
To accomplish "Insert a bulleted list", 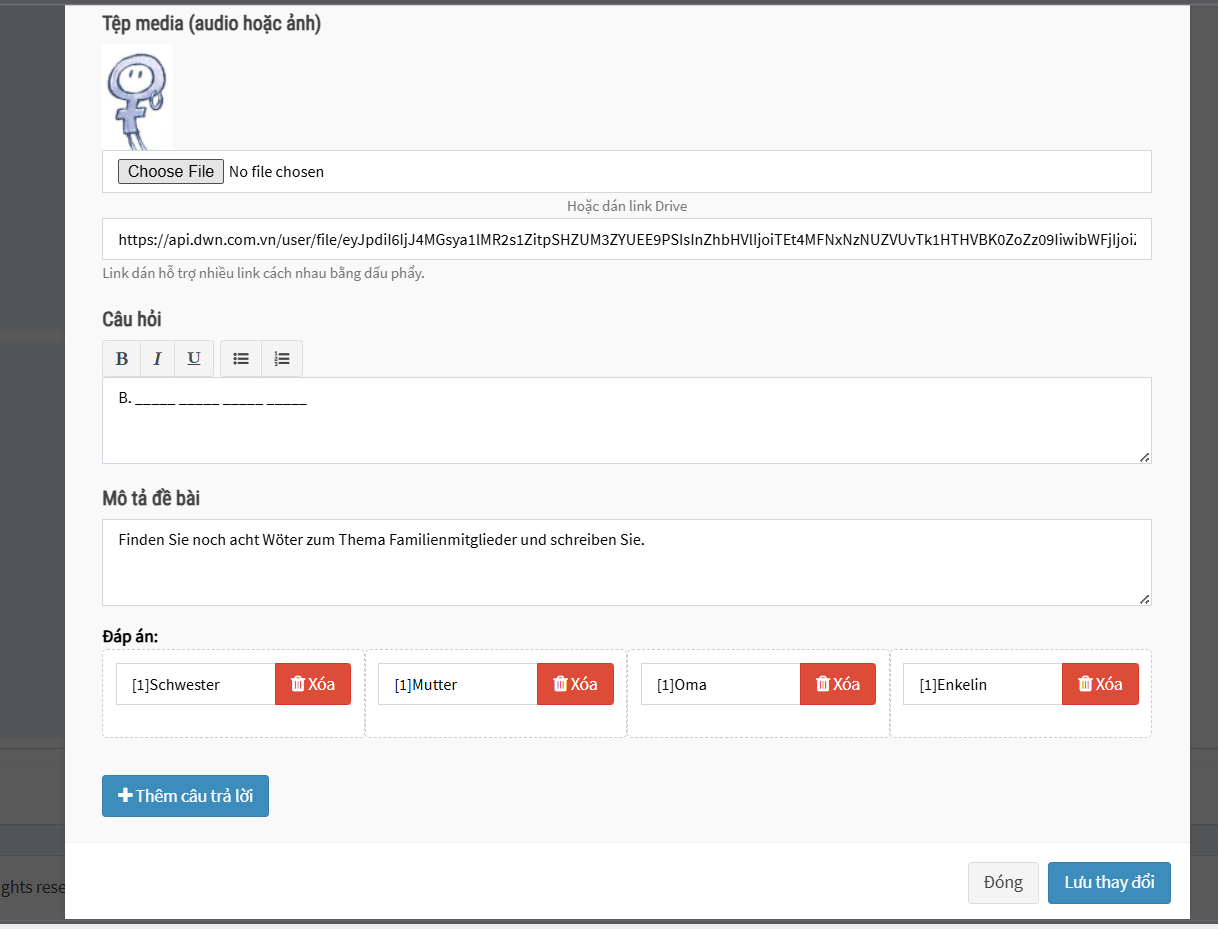I will point(241,359).
